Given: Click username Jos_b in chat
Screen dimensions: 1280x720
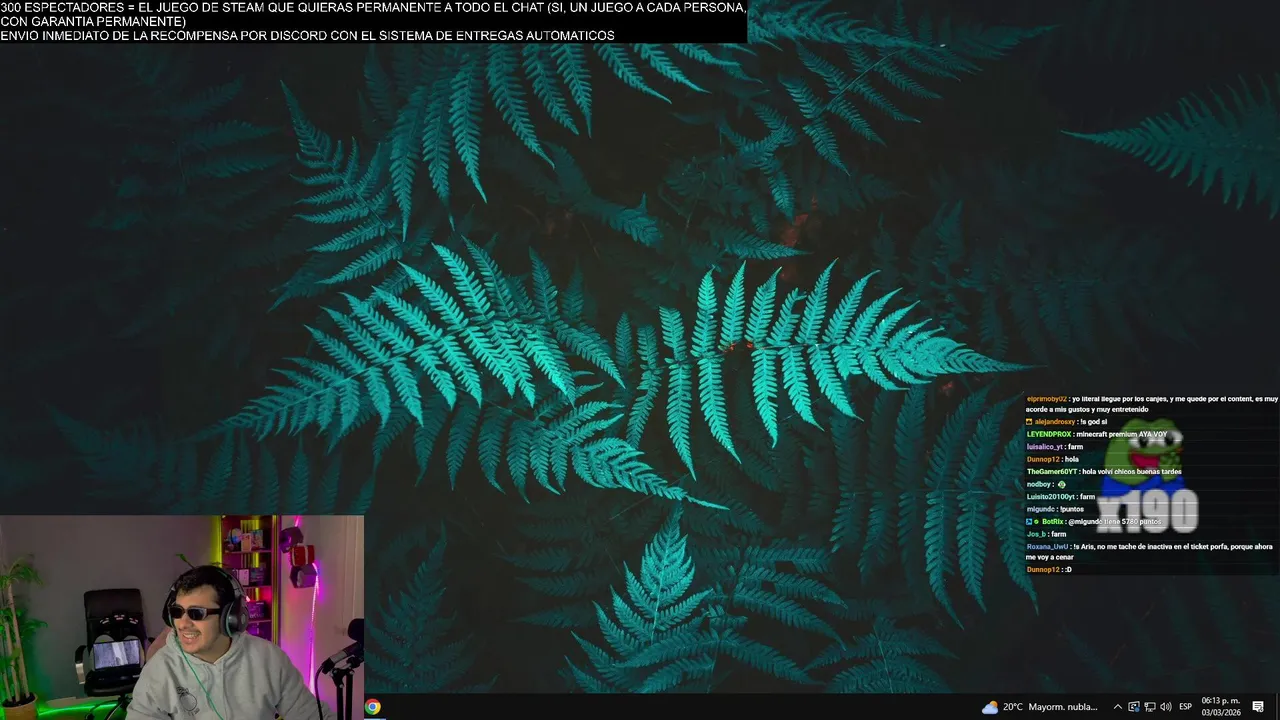Looking at the screenshot, I should (1035, 534).
